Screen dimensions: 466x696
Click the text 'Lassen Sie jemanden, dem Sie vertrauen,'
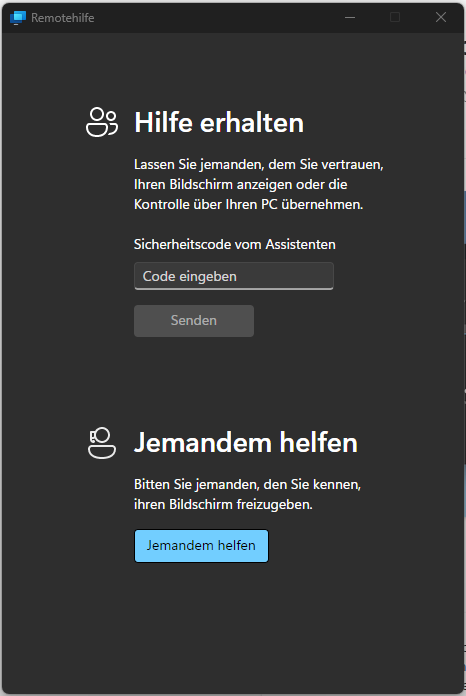tap(259, 165)
